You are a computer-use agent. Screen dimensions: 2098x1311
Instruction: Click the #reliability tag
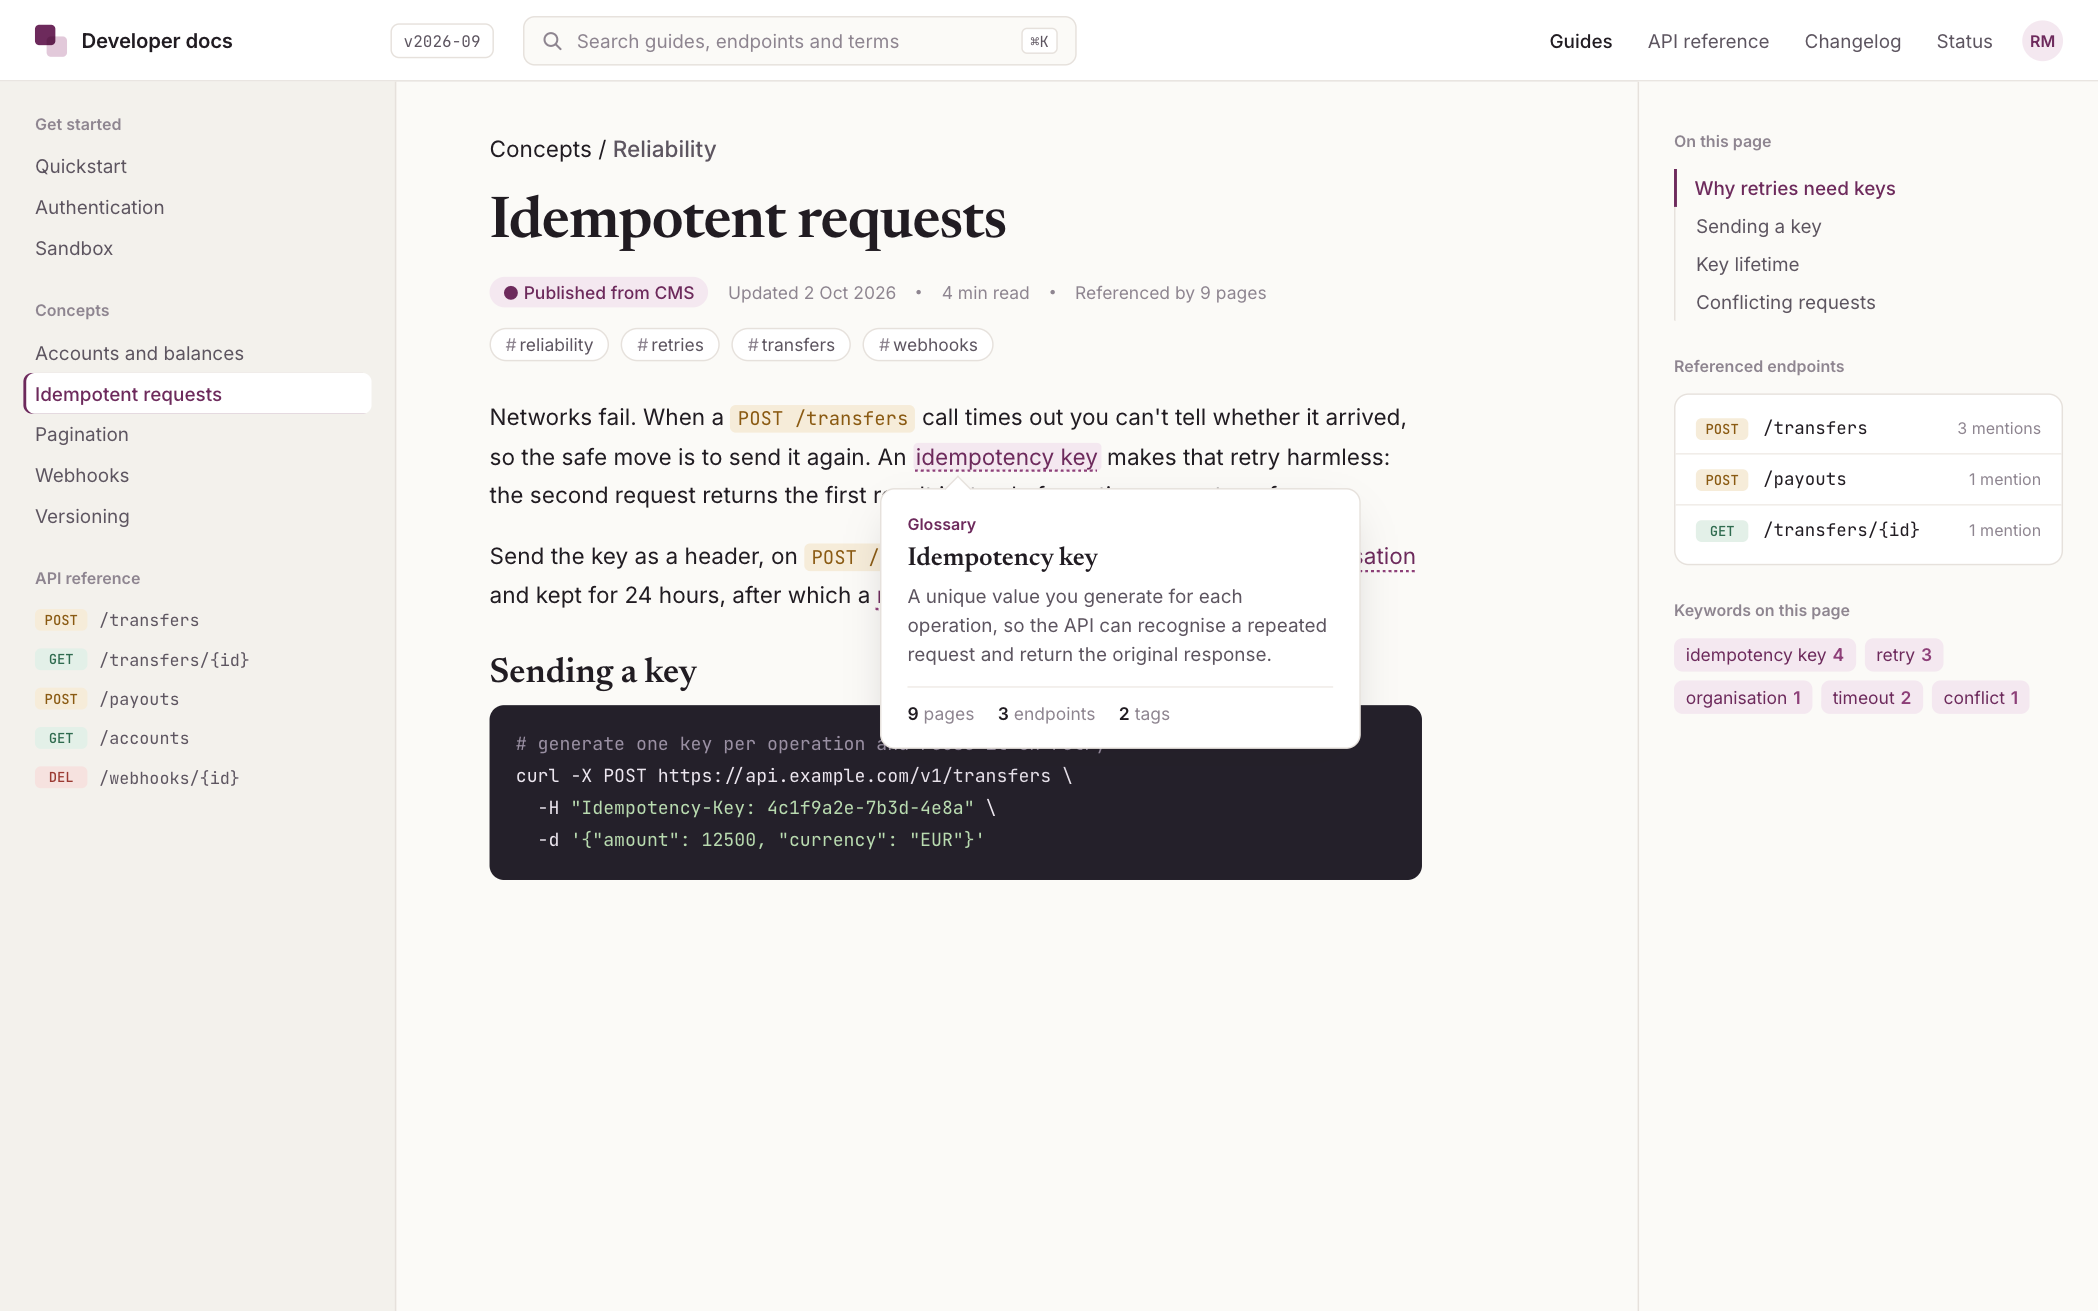549,344
